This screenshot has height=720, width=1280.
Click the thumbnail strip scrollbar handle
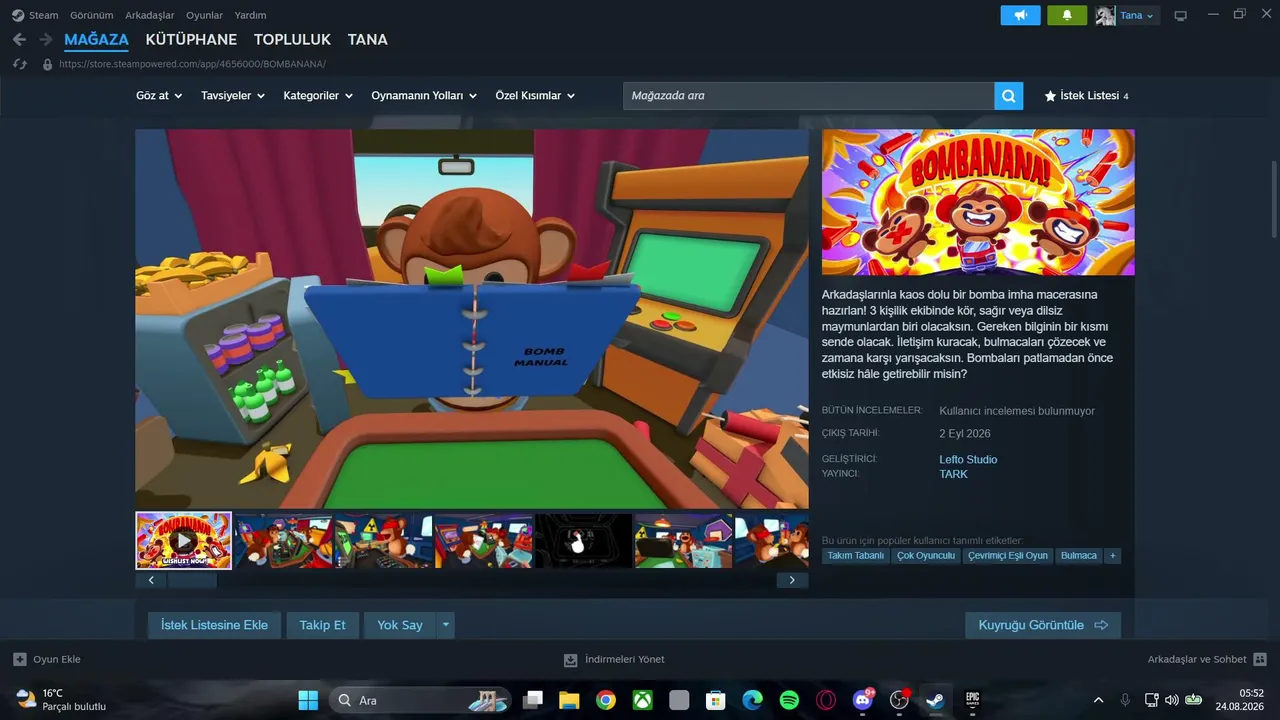pyautogui.click(x=192, y=580)
